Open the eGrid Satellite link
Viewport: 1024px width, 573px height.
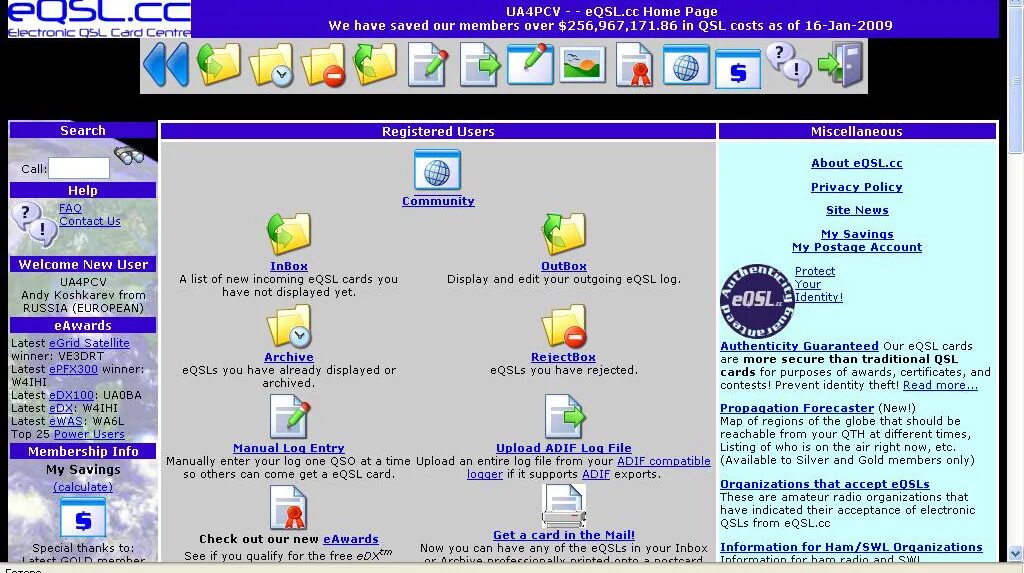(x=89, y=343)
